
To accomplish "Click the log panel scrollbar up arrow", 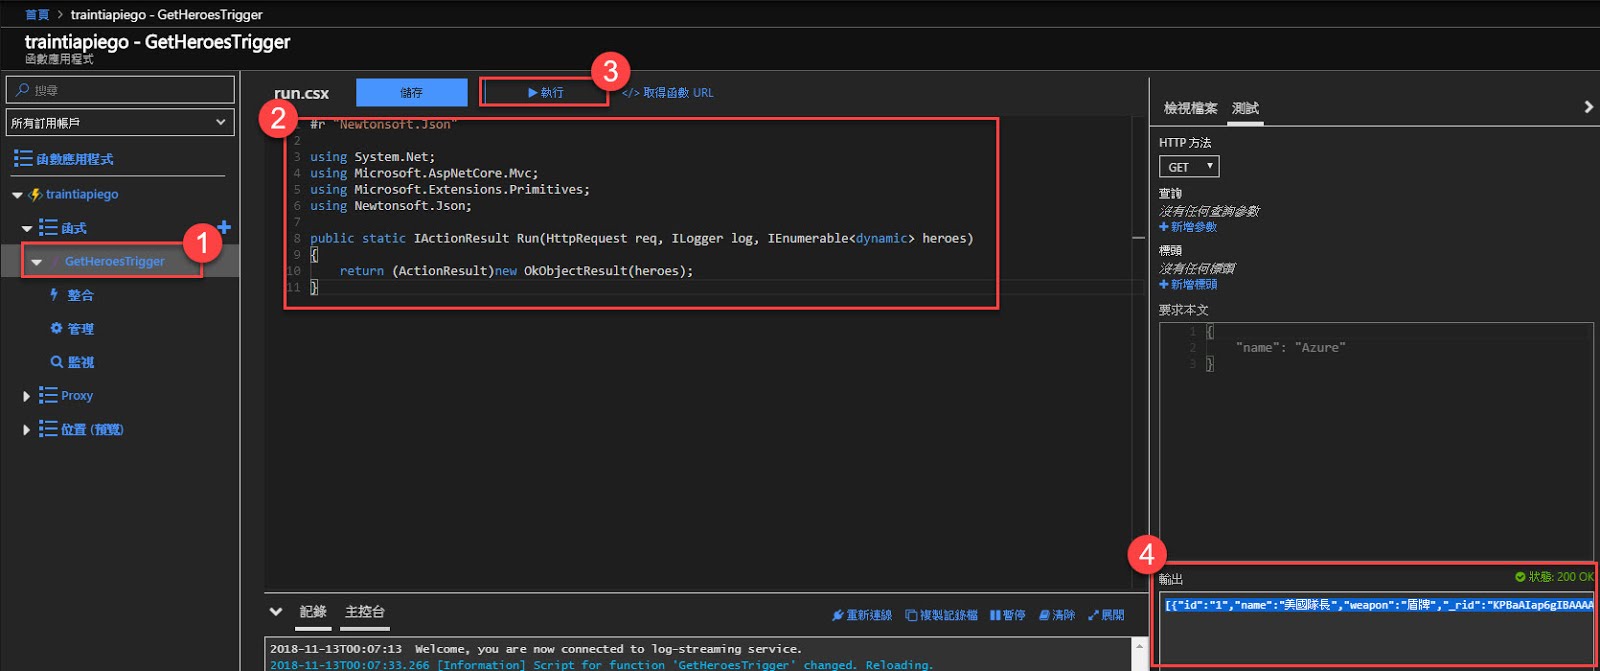I will click(x=1138, y=648).
